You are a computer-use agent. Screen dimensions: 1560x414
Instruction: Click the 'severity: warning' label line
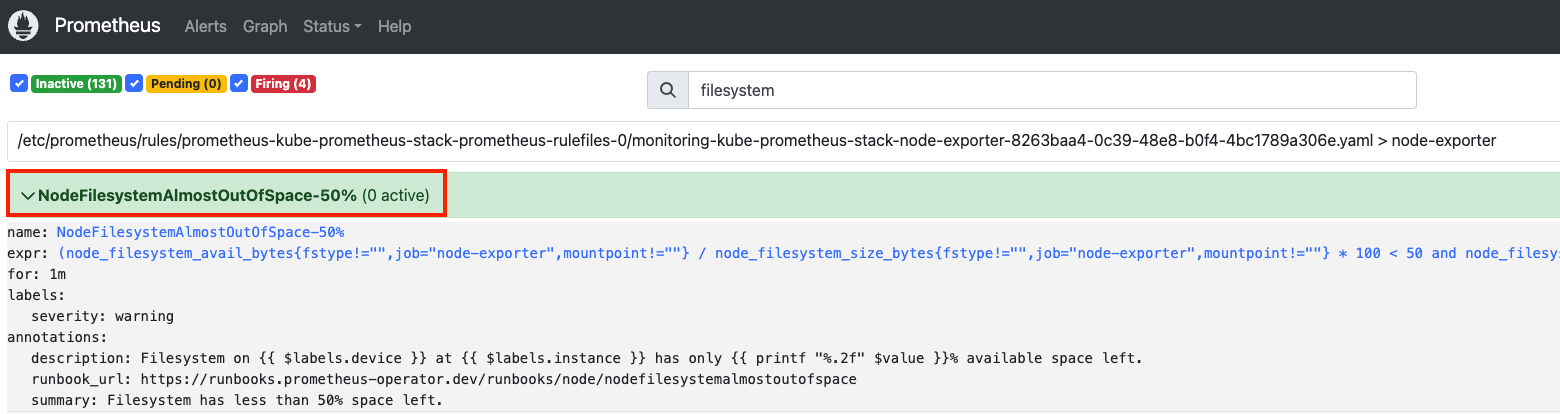pos(102,316)
